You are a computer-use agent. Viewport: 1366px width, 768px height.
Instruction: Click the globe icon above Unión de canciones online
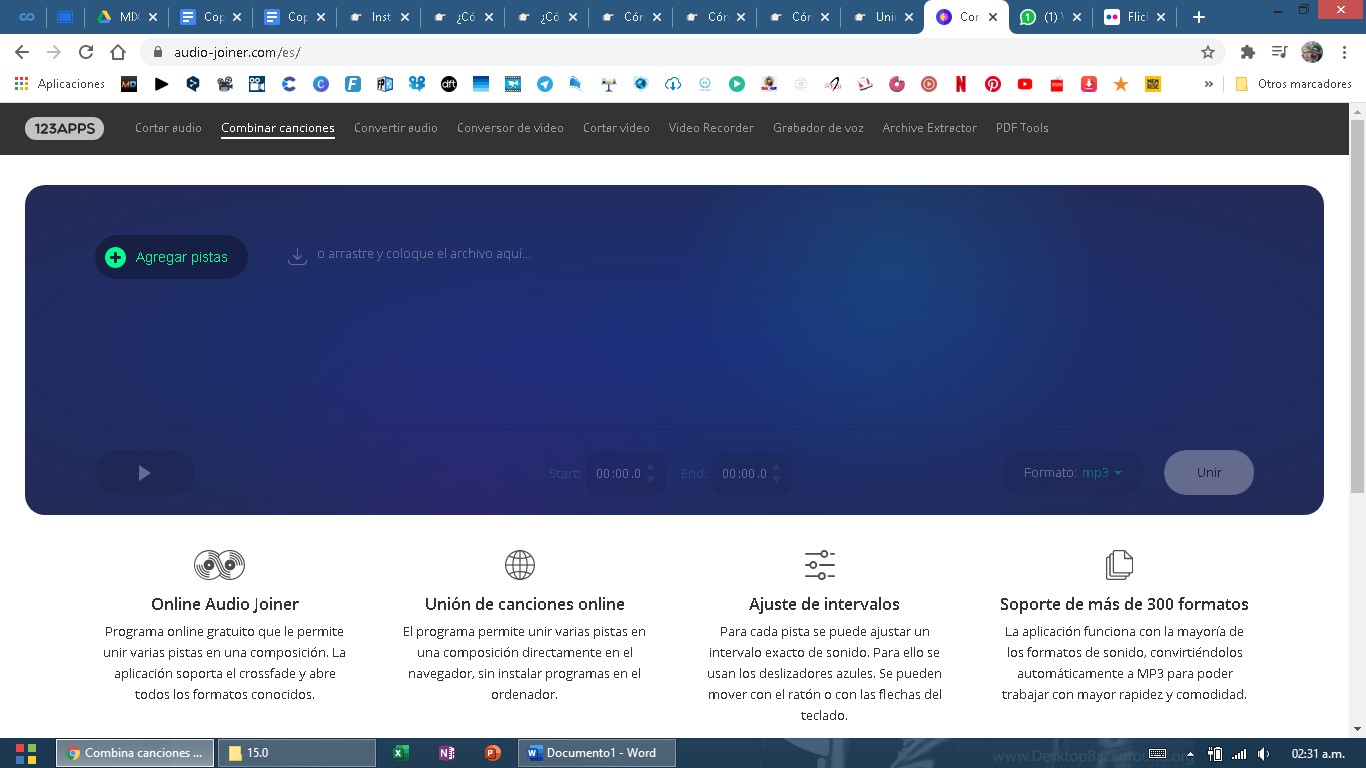(520, 564)
